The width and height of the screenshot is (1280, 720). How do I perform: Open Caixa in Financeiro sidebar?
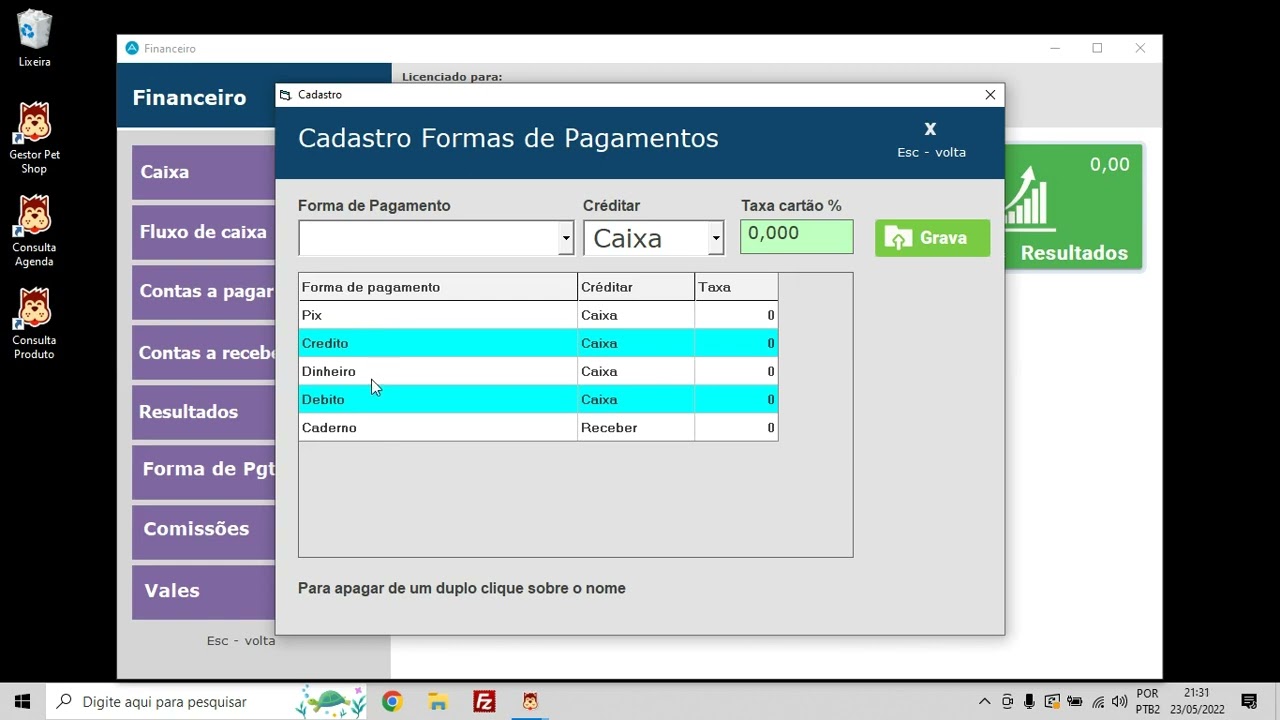point(204,172)
